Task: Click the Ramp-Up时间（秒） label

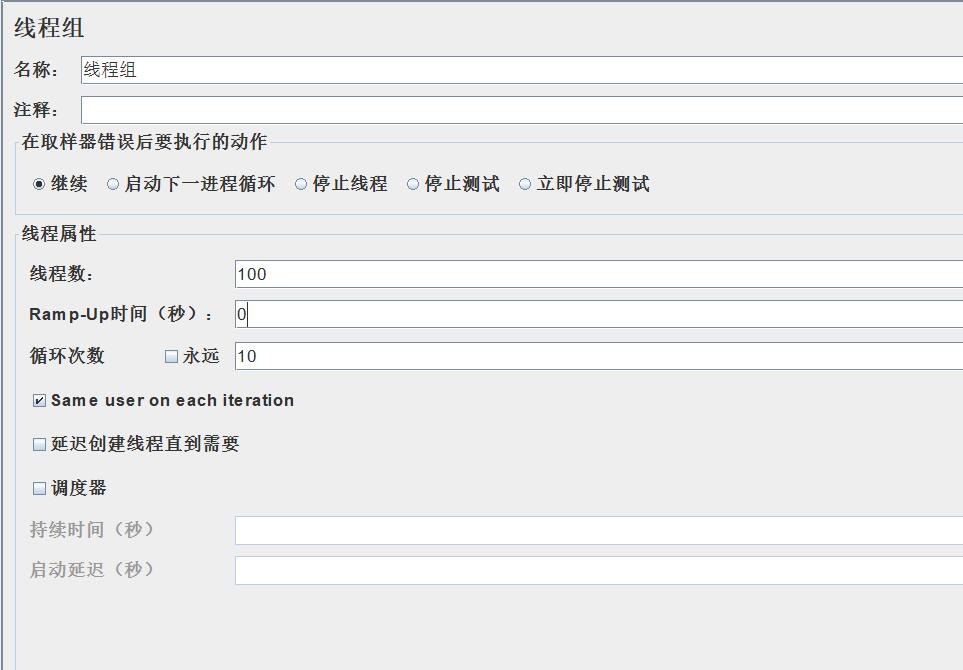Action: (x=121, y=314)
